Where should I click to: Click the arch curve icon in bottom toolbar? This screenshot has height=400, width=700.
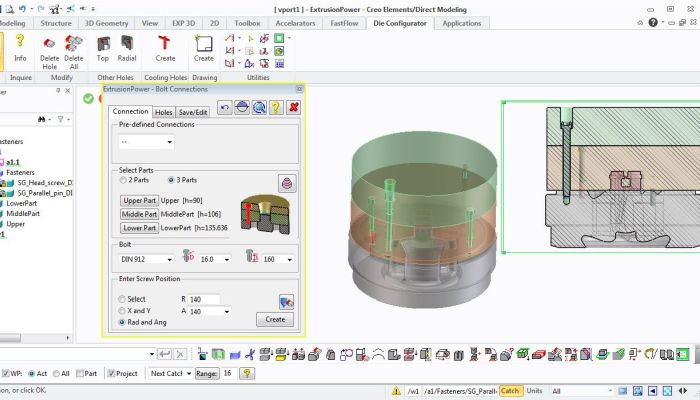click(378, 354)
